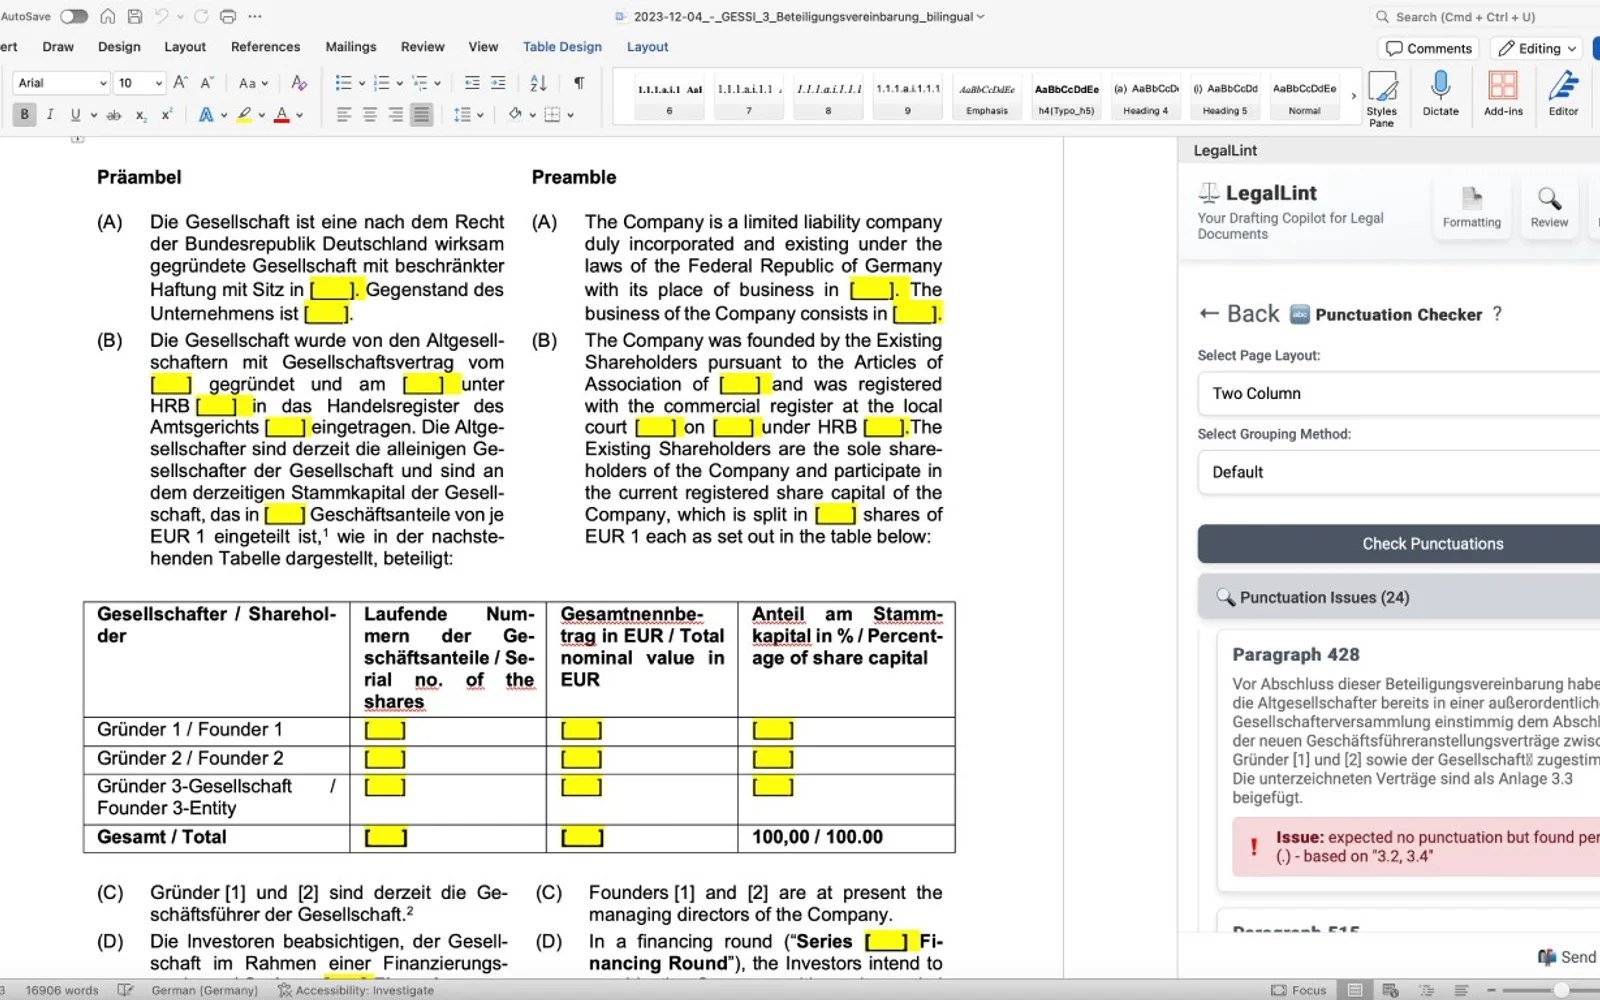This screenshot has width=1600, height=1000.
Task: Open Select Grouping Method dropdown Default
Action: (x=1400, y=472)
